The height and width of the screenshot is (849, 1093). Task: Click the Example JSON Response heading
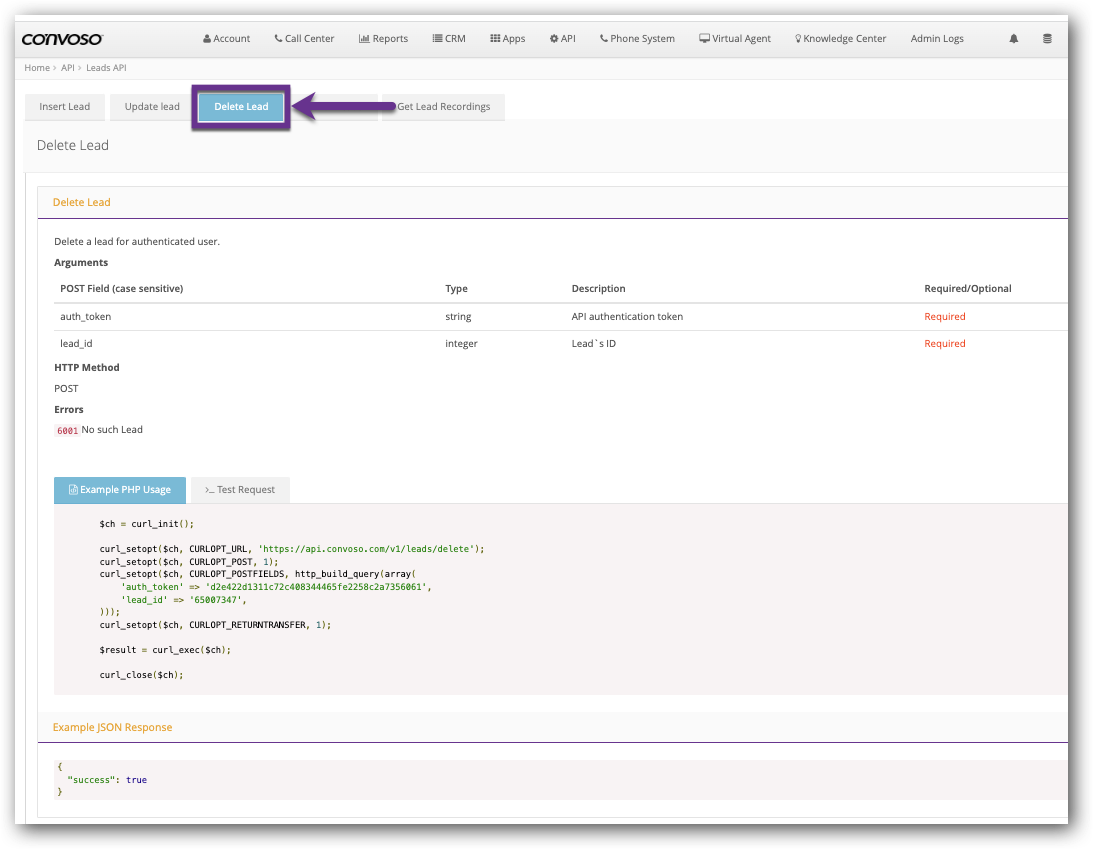point(112,727)
